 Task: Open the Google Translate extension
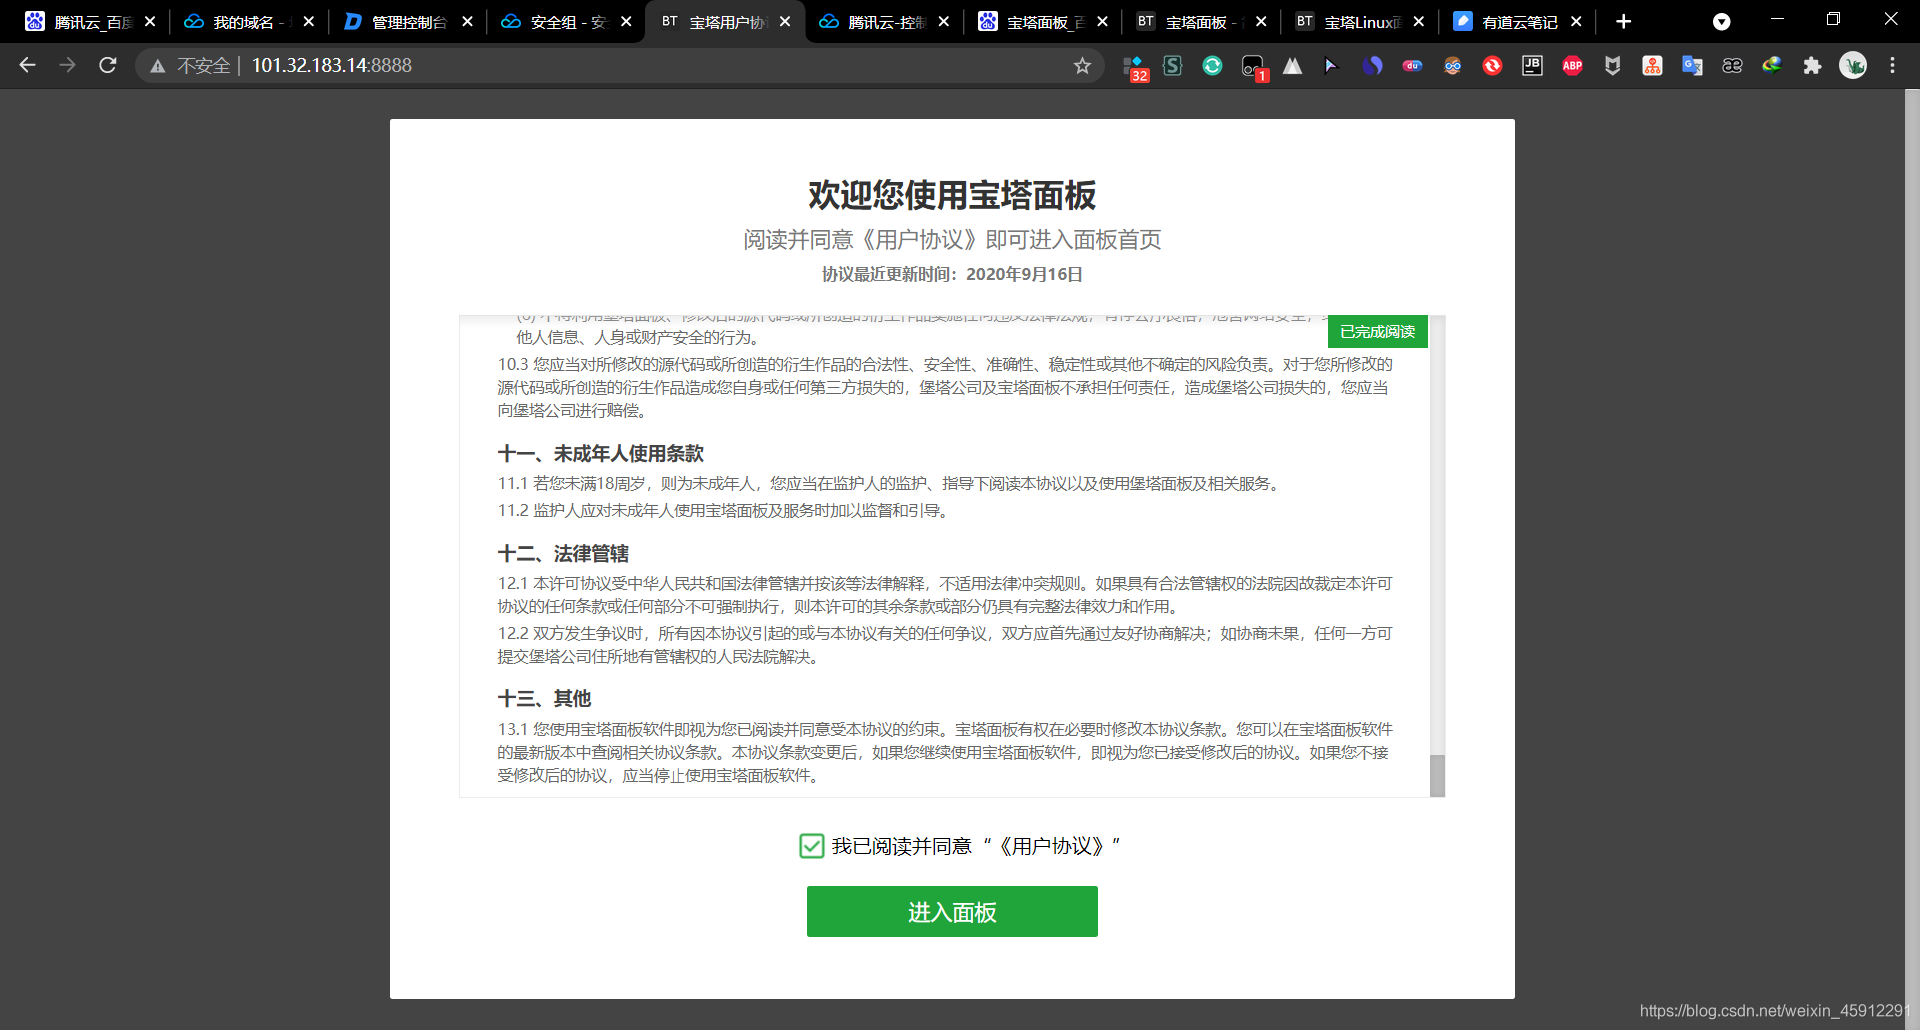click(x=1692, y=65)
